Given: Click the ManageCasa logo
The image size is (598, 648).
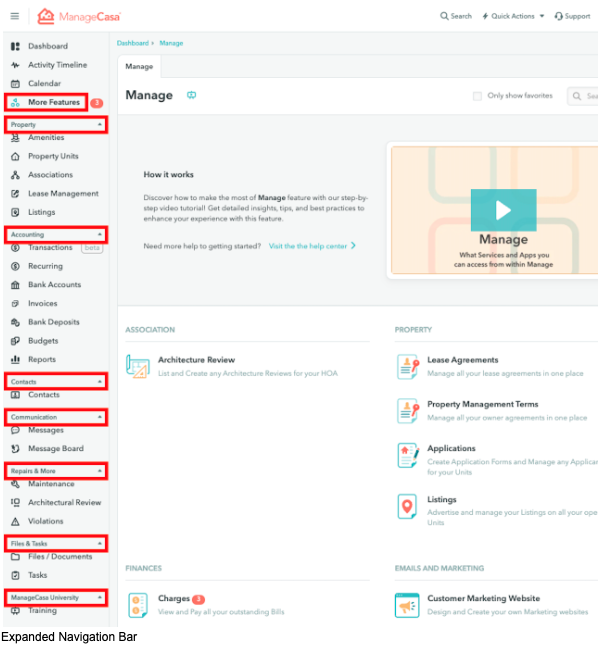Looking at the screenshot, I should [79, 17].
